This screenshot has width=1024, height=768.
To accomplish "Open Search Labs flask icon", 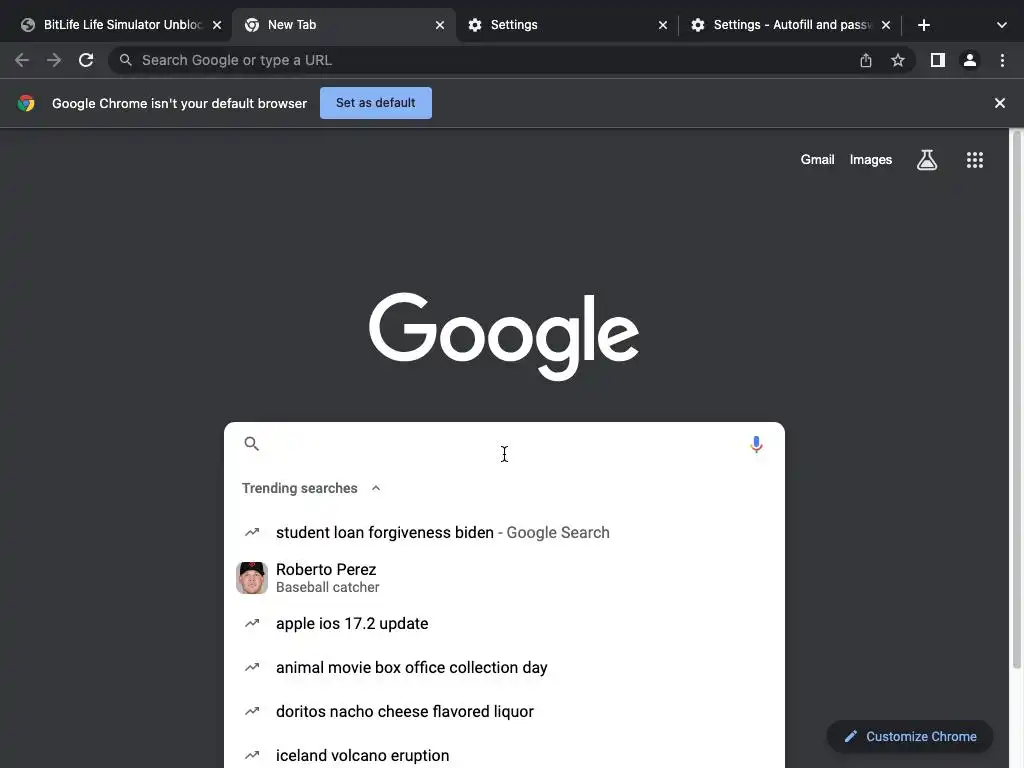I will (x=927, y=159).
